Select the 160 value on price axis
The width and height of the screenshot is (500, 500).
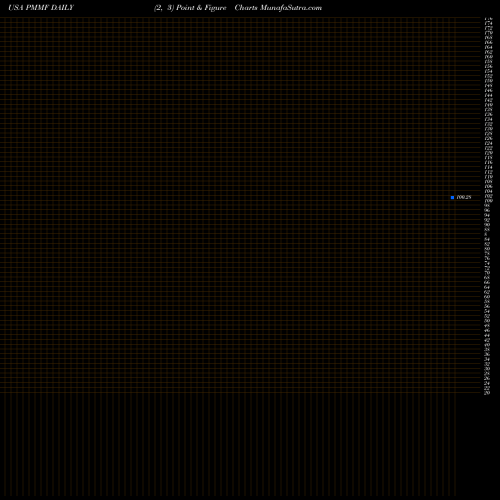point(488,57)
